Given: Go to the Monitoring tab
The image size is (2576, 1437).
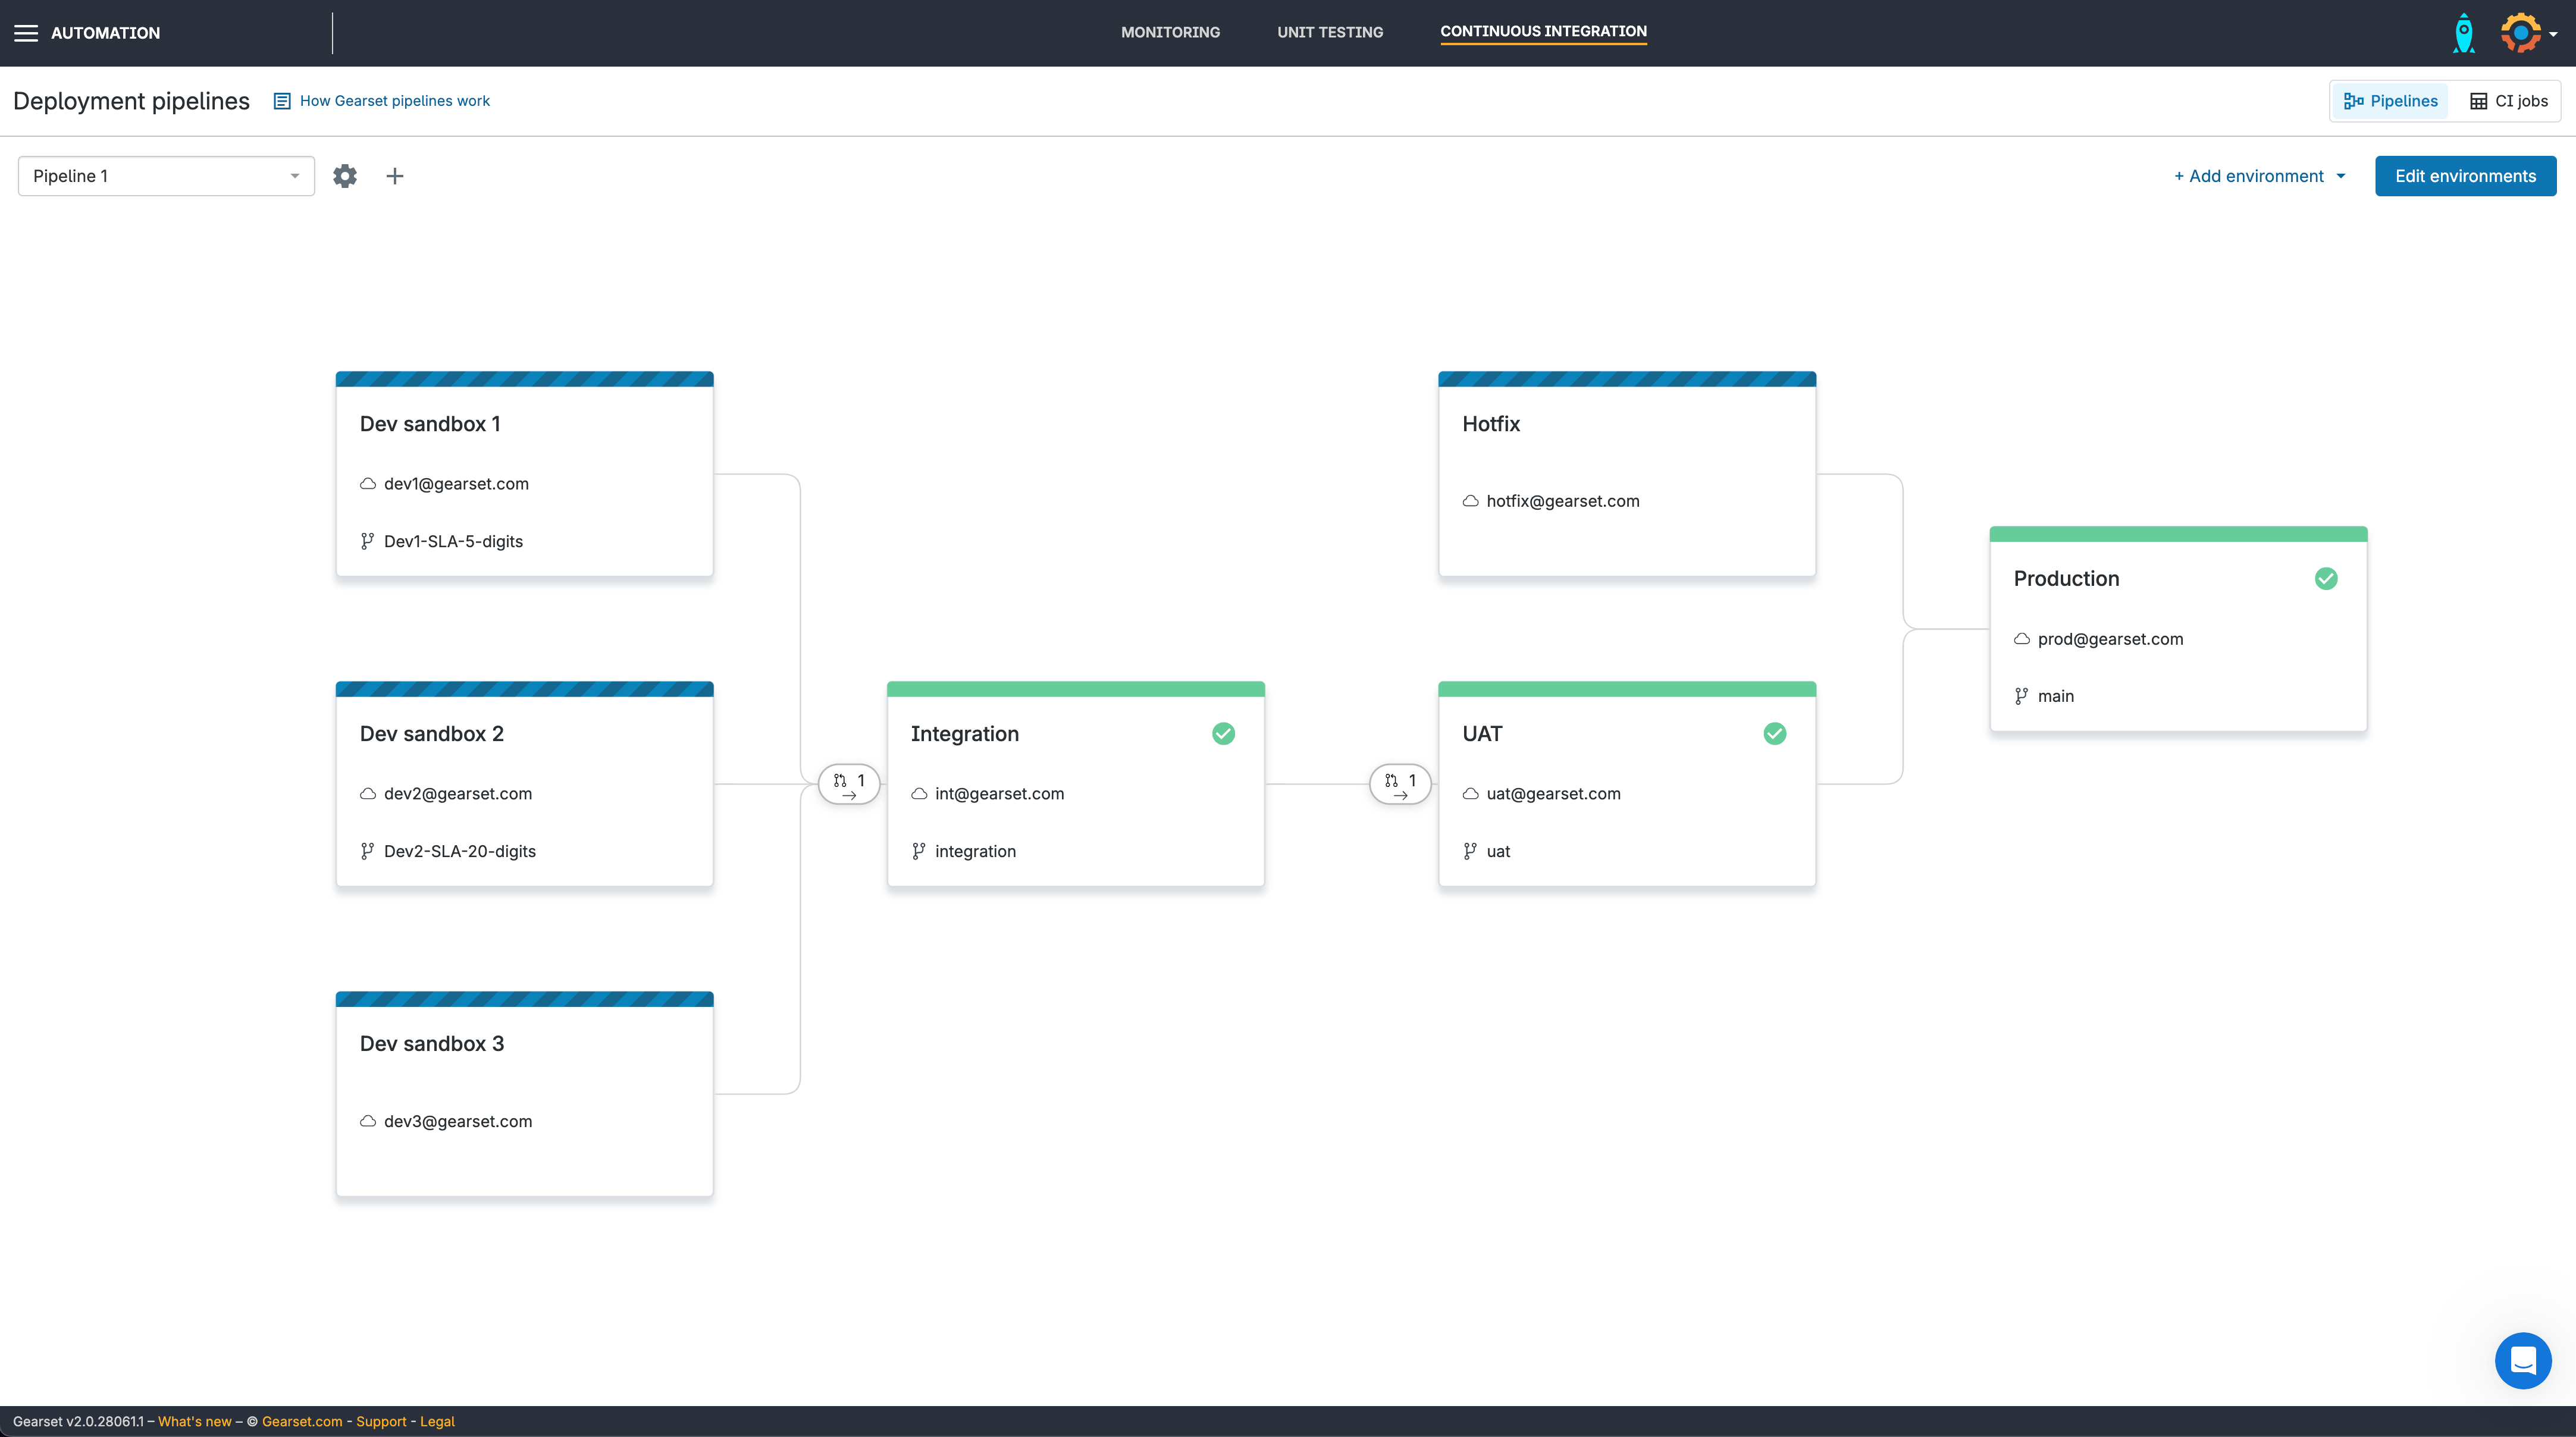Looking at the screenshot, I should [1170, 32].
